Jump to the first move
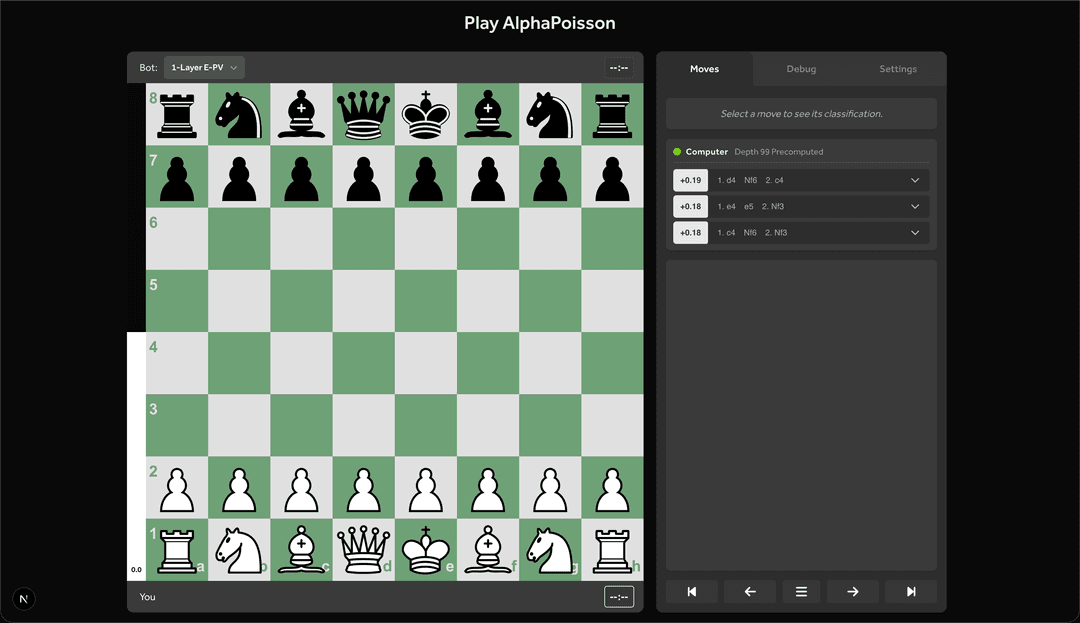Viewport: 1080px width, 623px height. coord(692,591)
